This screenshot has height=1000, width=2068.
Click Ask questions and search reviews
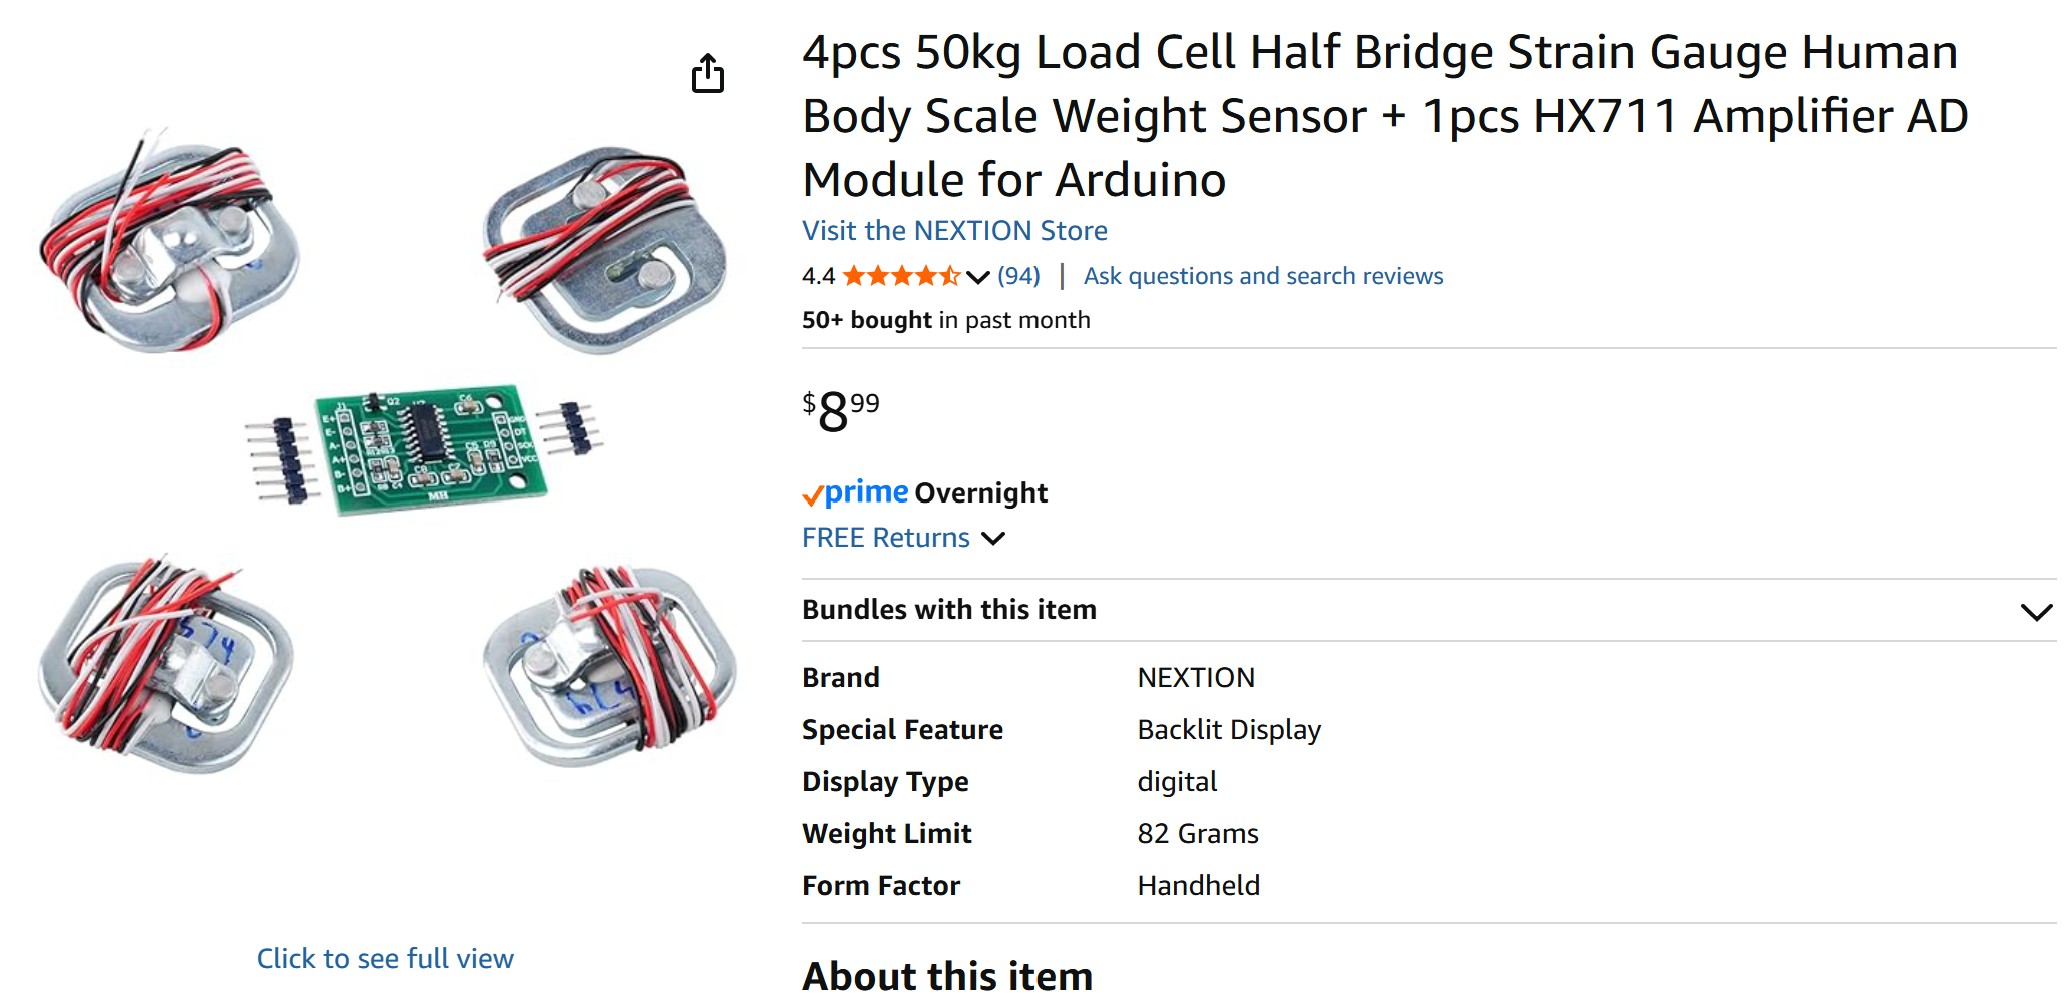1263,276
